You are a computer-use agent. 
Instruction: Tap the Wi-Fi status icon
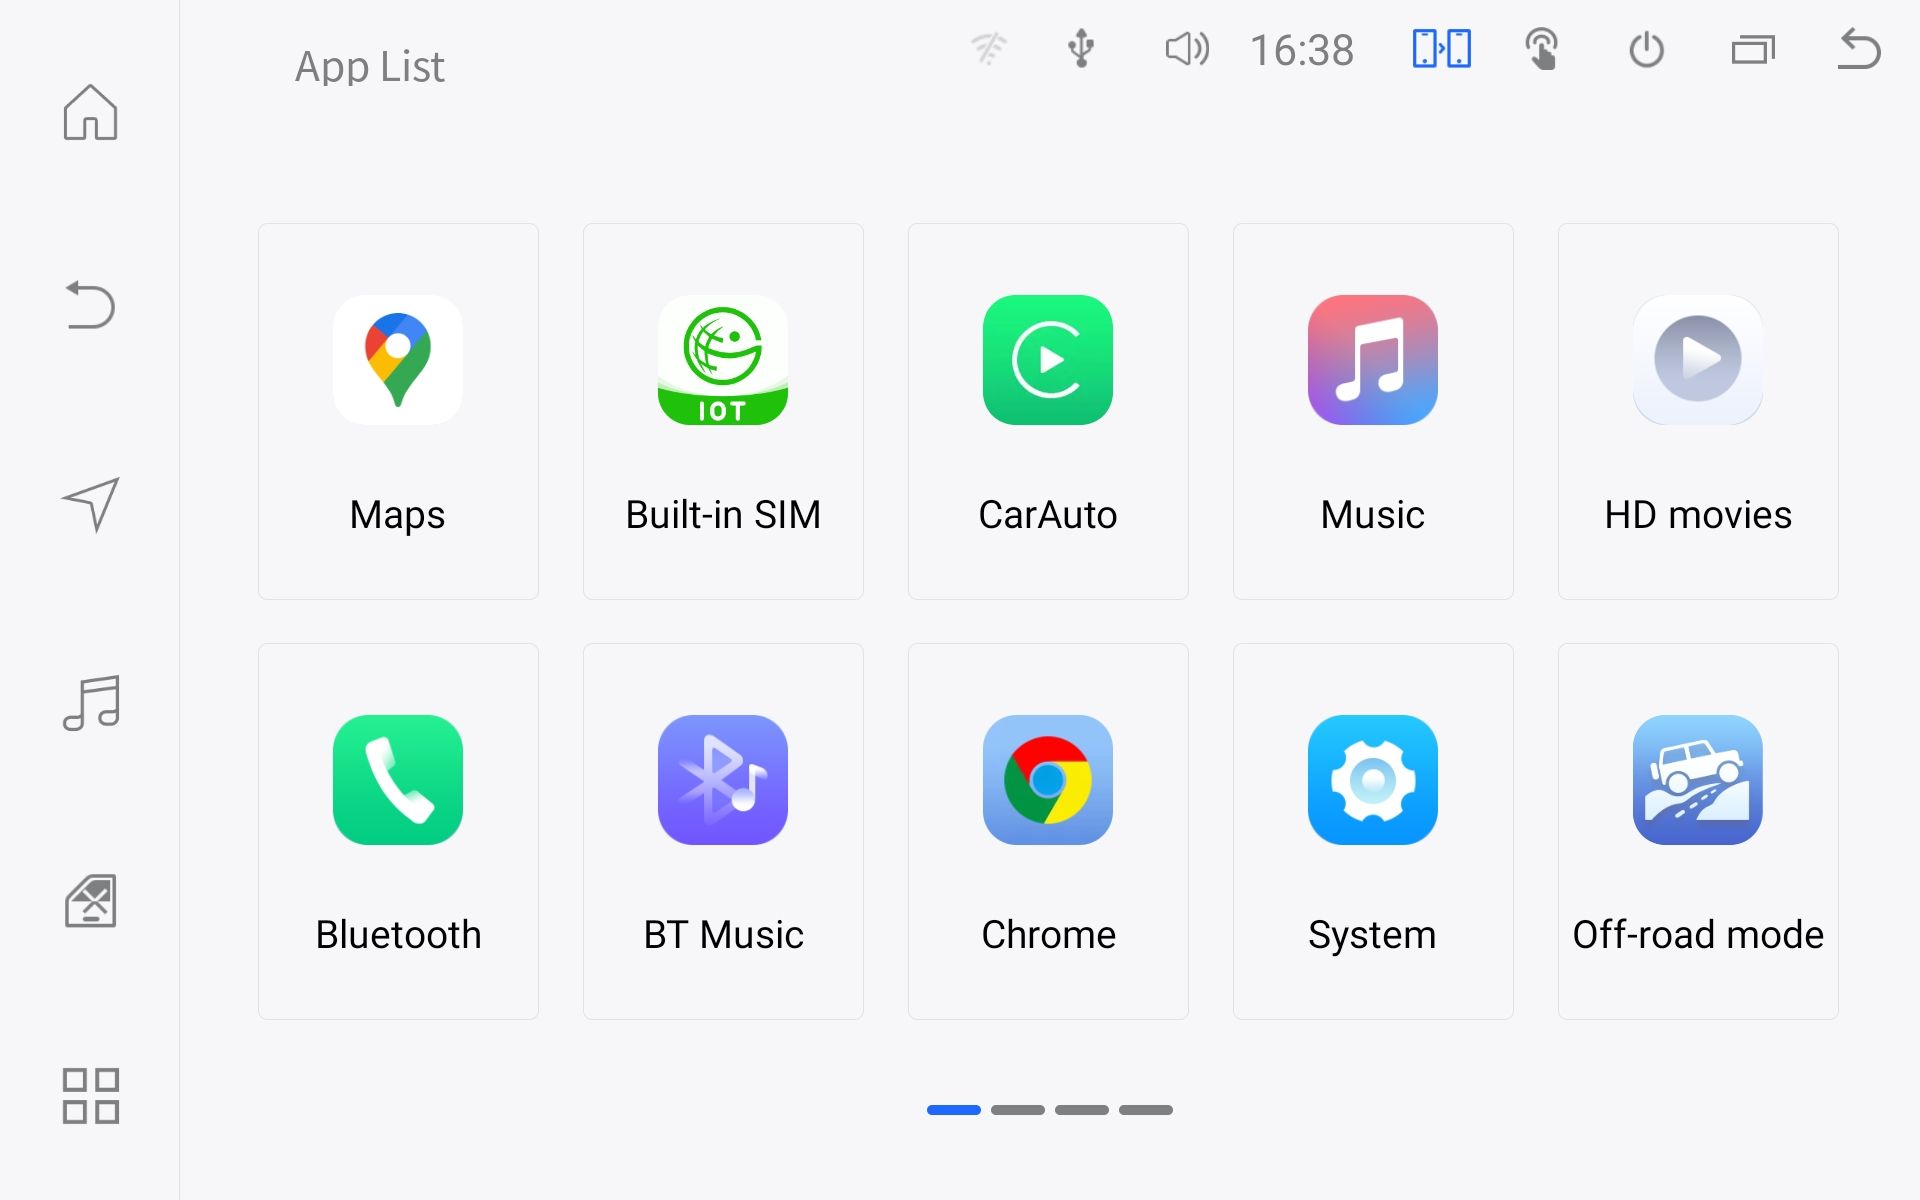[x=988, y=48]
